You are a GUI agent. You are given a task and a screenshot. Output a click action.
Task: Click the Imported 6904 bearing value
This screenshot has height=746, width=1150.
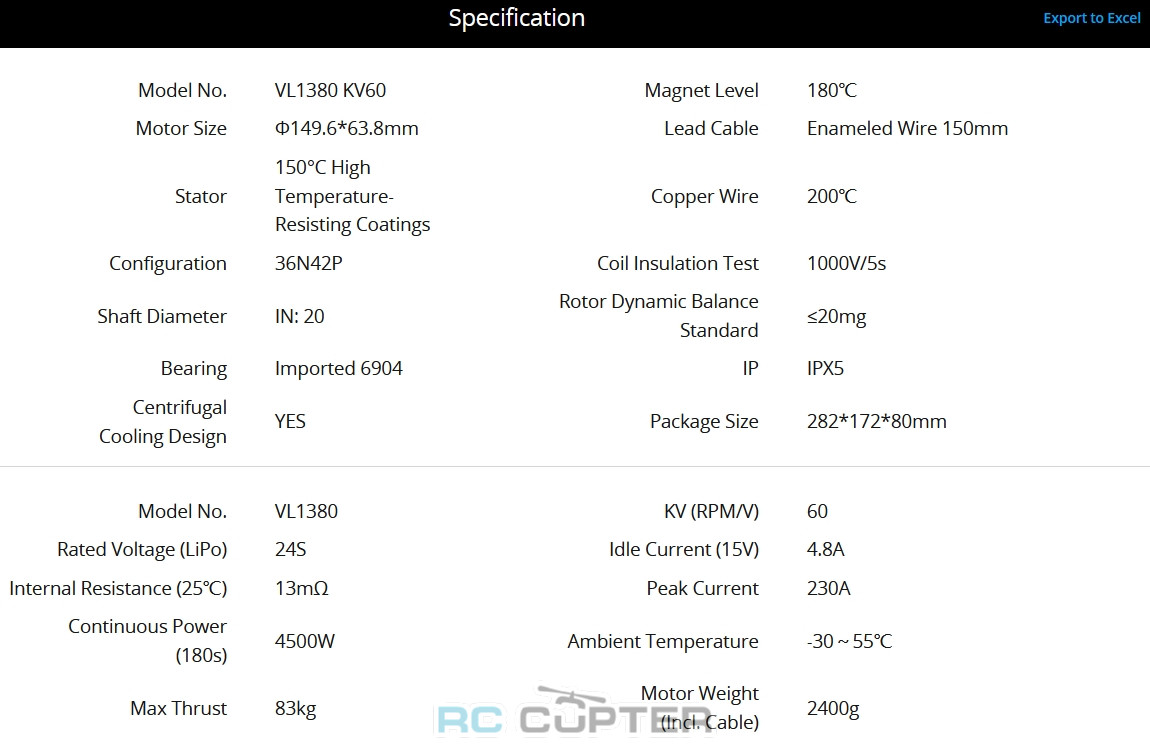pyautogui.click(x=338, y=368)
